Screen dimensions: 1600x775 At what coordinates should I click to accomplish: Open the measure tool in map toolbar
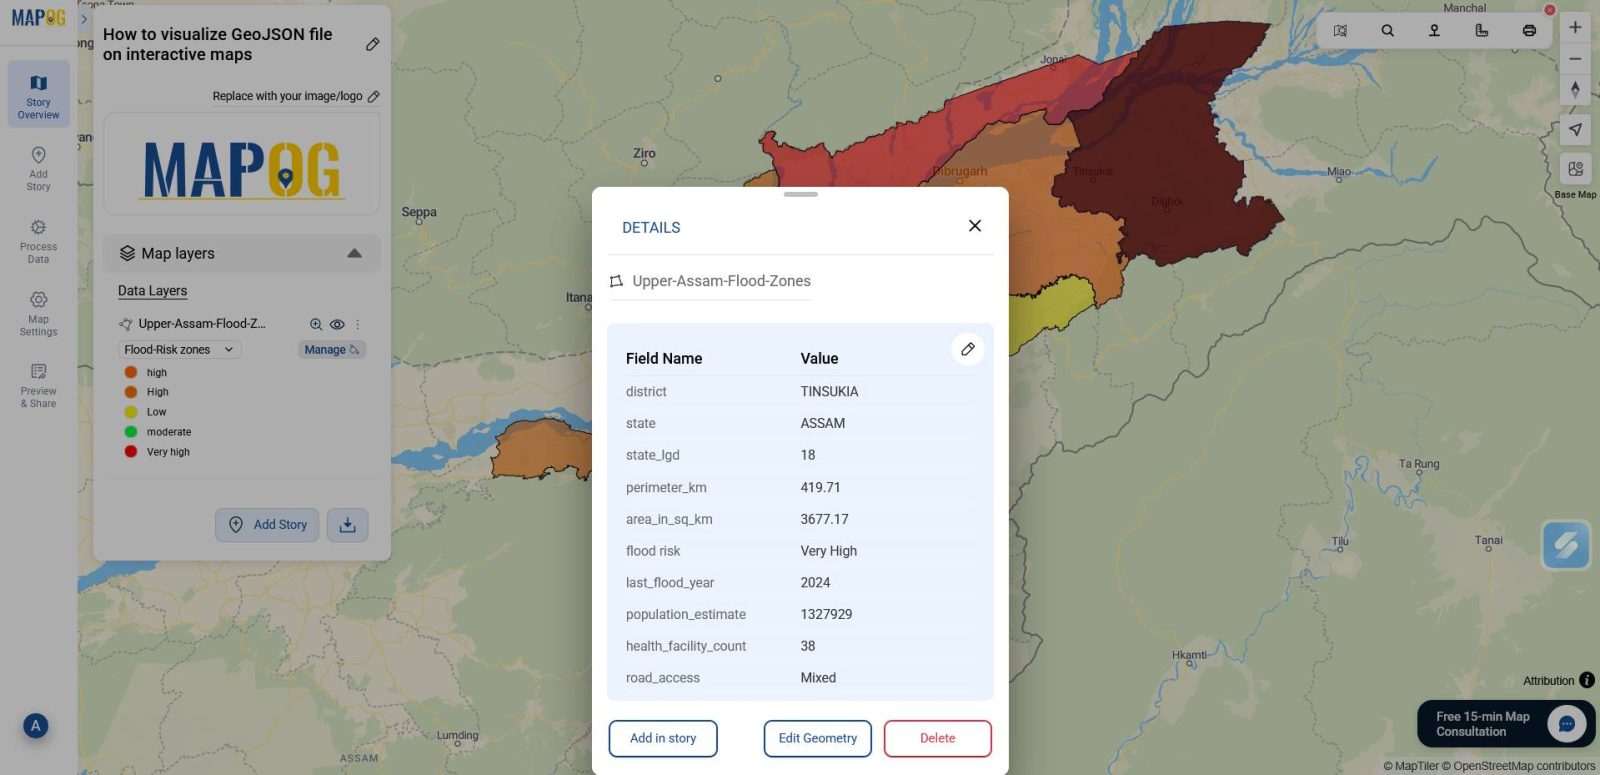(x=1481, y=30)
